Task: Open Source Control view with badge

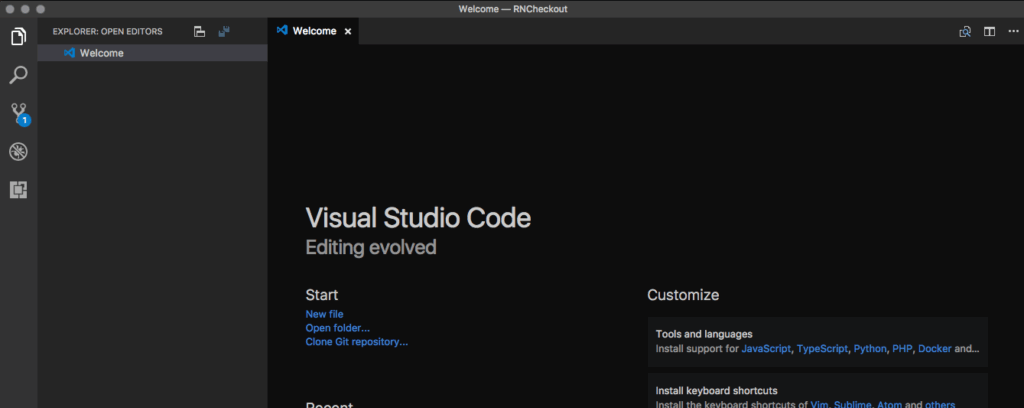Action: coord(19,114)
